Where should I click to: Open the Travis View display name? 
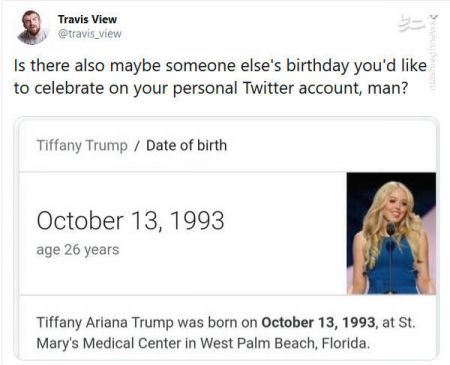tap(87, 19)
